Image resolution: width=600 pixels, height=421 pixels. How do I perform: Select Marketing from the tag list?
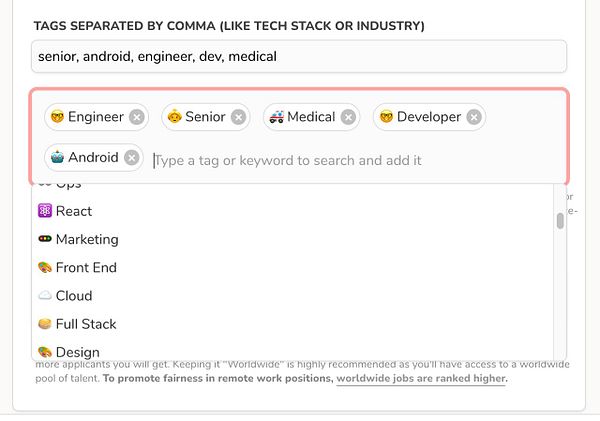[x=86, y=239]
